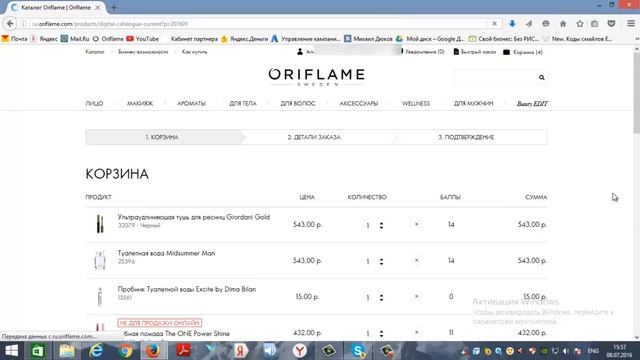Click the search magnifier icon on Oriflame
The image size is (640, 360).
coord(541,77)
